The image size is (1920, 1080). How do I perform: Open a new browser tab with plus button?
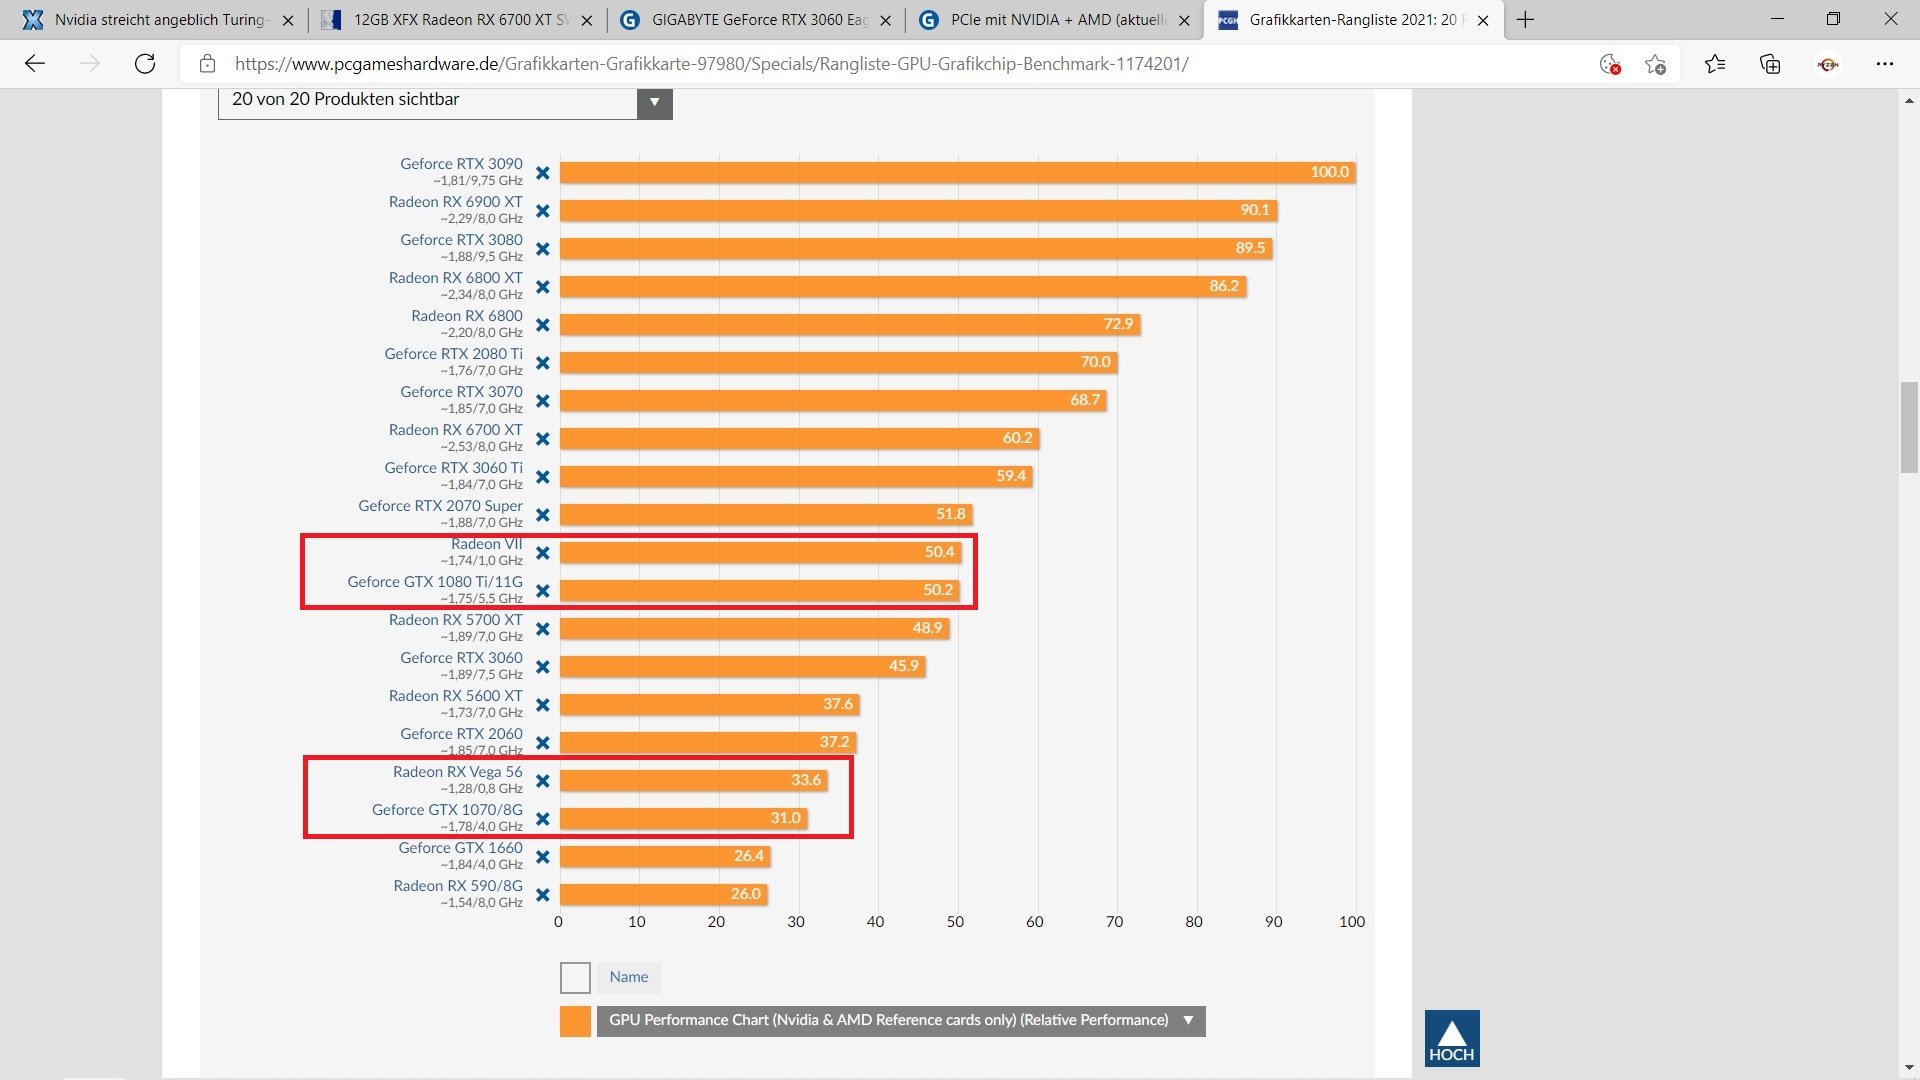[1525, 20]
